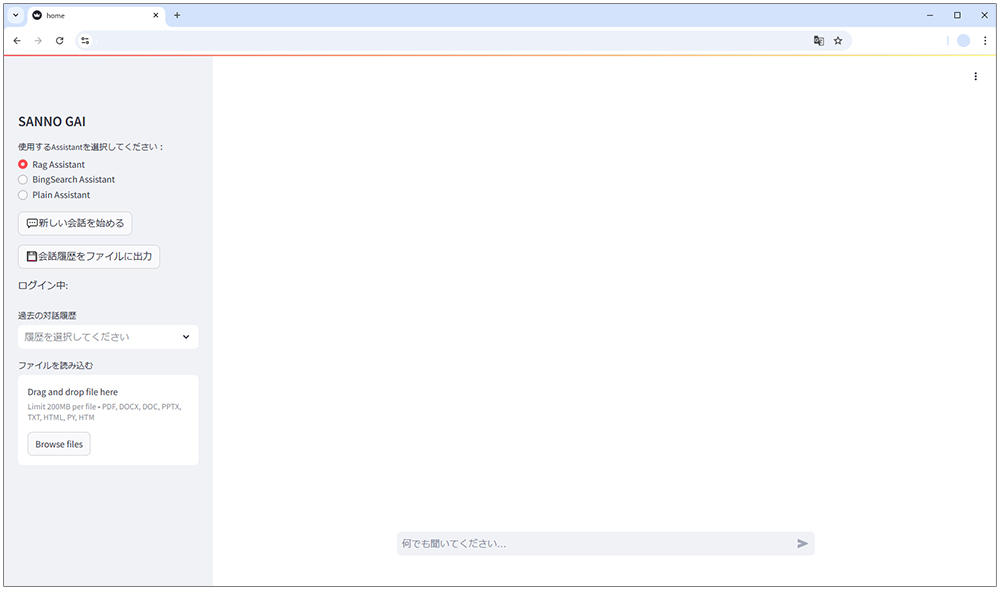Image resolution: width=1000 pixels, height=590 pixels.
Task: Click the browser back arrow
Action: tap(17, 41)
